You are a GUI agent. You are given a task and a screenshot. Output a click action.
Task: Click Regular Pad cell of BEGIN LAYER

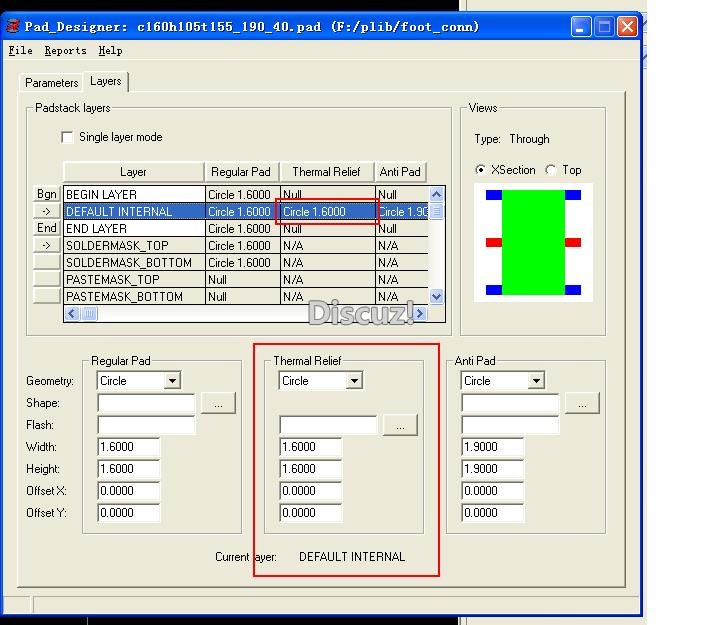tap(243, 194)
